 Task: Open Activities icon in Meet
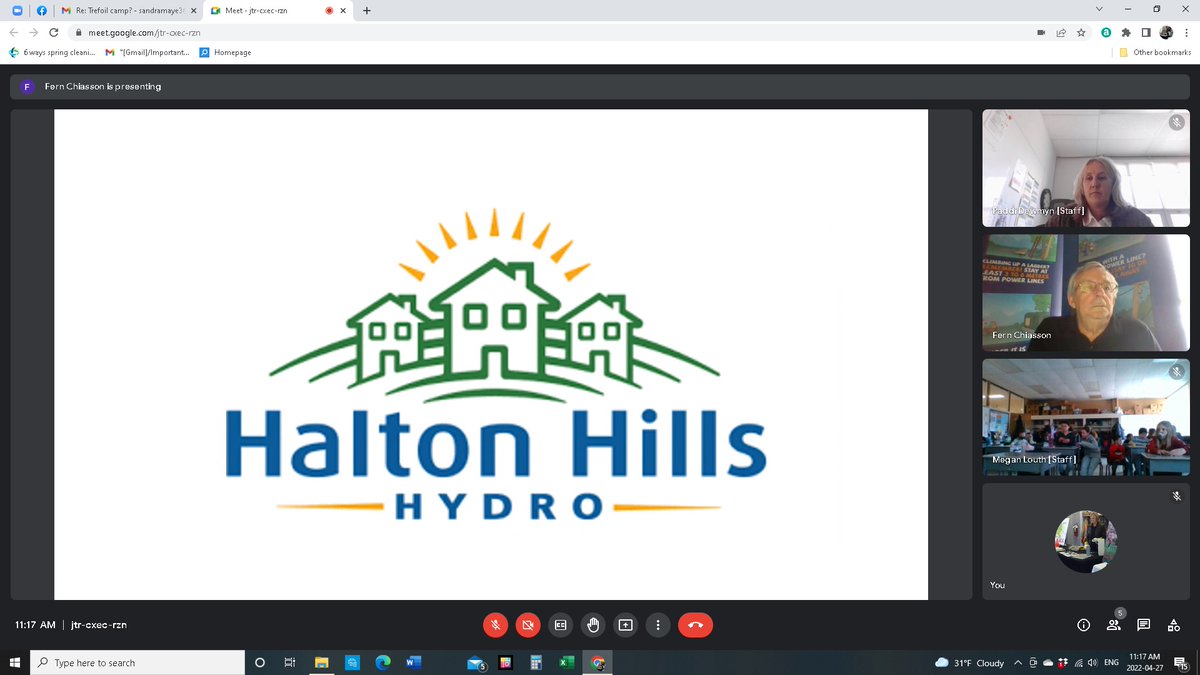coord(1174,625)
